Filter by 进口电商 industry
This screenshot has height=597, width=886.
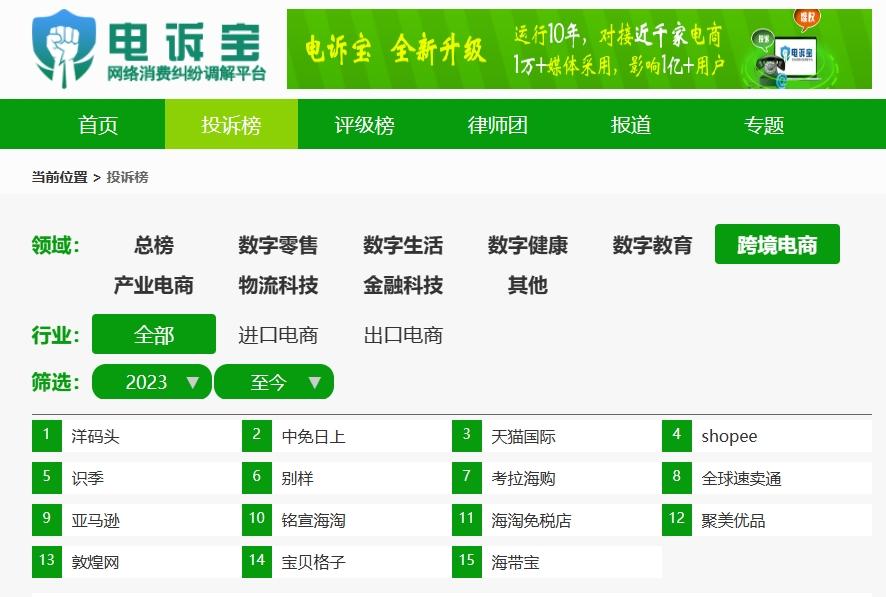pos(278,334)
